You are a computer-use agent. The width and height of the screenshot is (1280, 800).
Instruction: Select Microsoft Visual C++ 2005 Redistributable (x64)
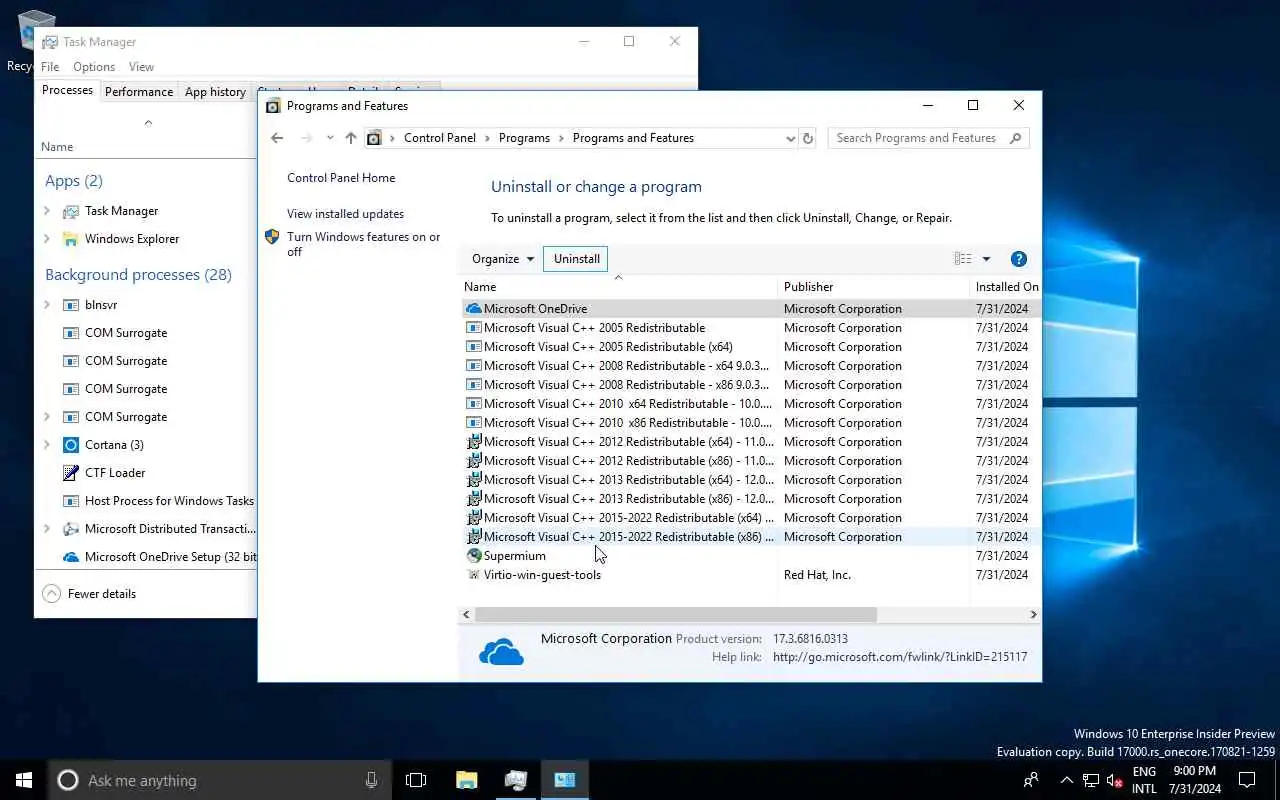pos(608,347)
